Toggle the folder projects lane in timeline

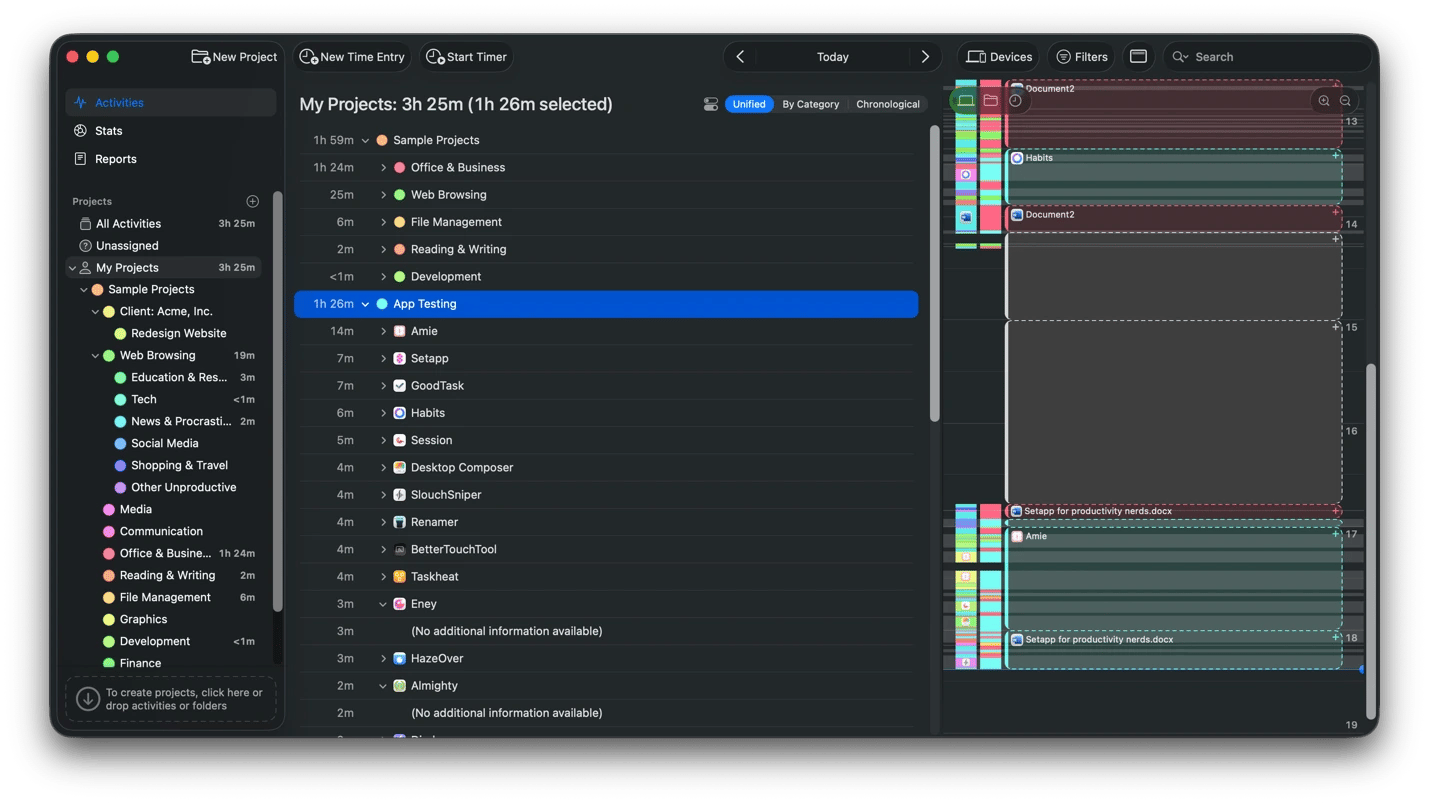click(990, 101)
